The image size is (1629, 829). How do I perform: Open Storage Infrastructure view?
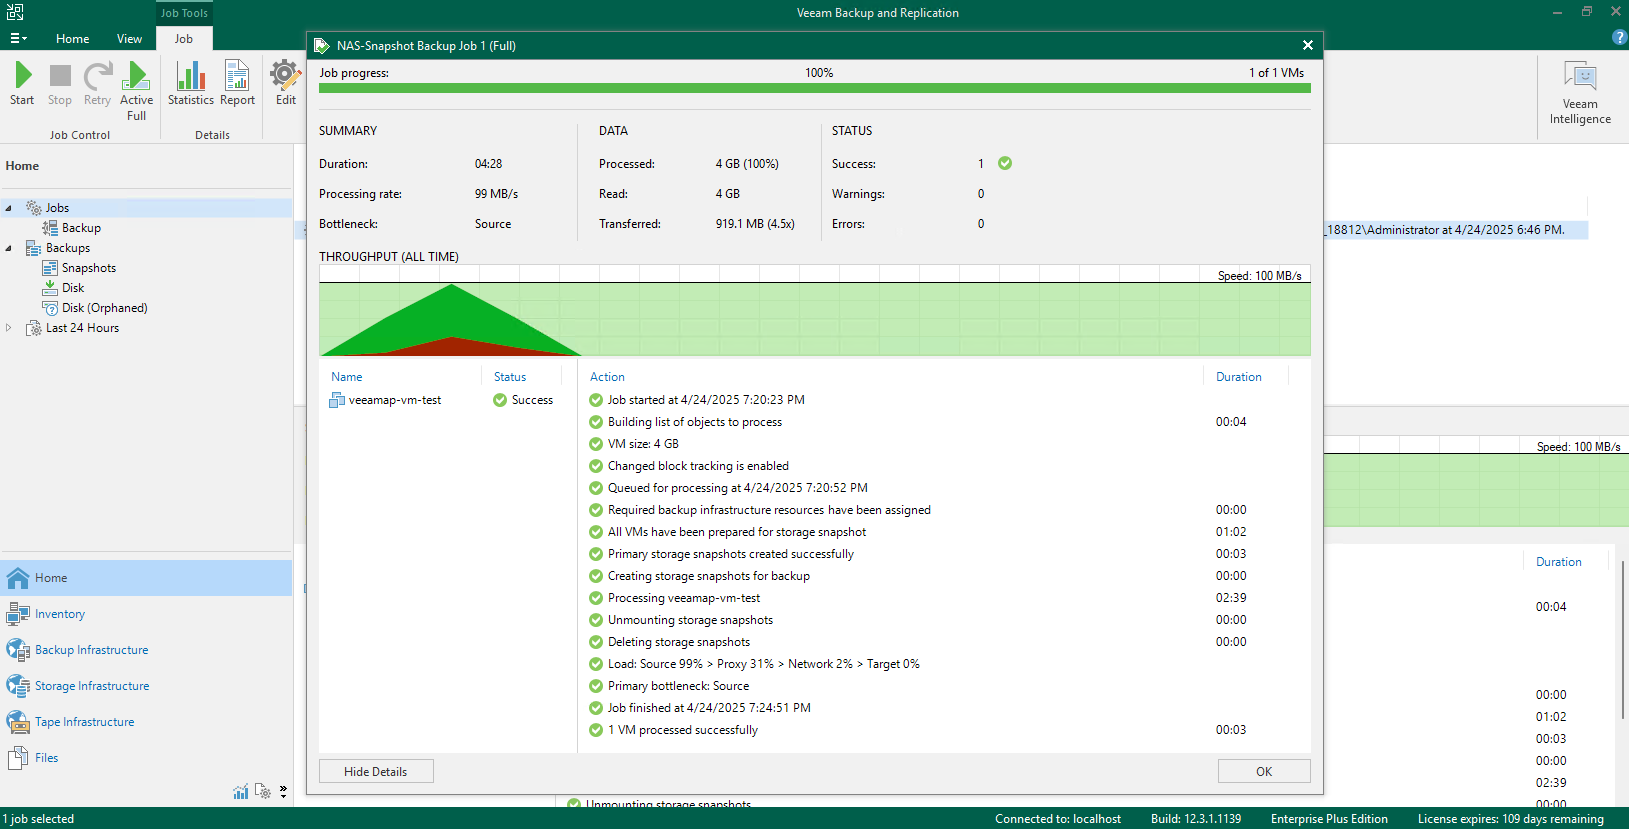pyautogui.click(x=147, y=686)
